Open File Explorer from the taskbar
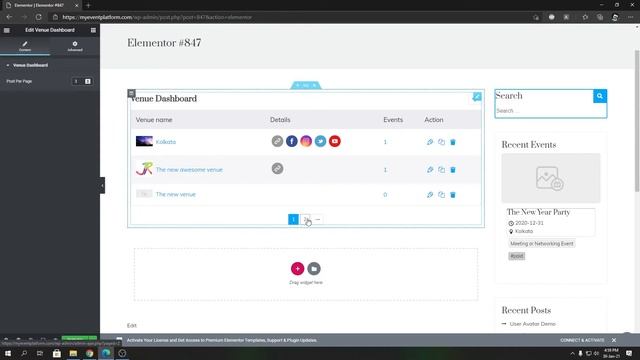 tap(73, 353)
